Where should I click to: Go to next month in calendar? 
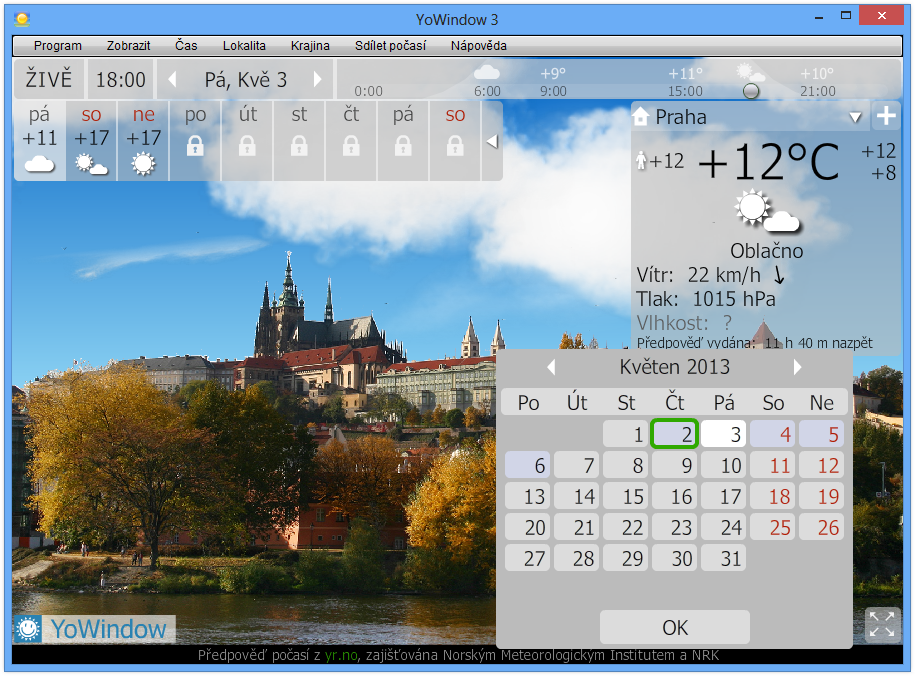tap(797, 367)
